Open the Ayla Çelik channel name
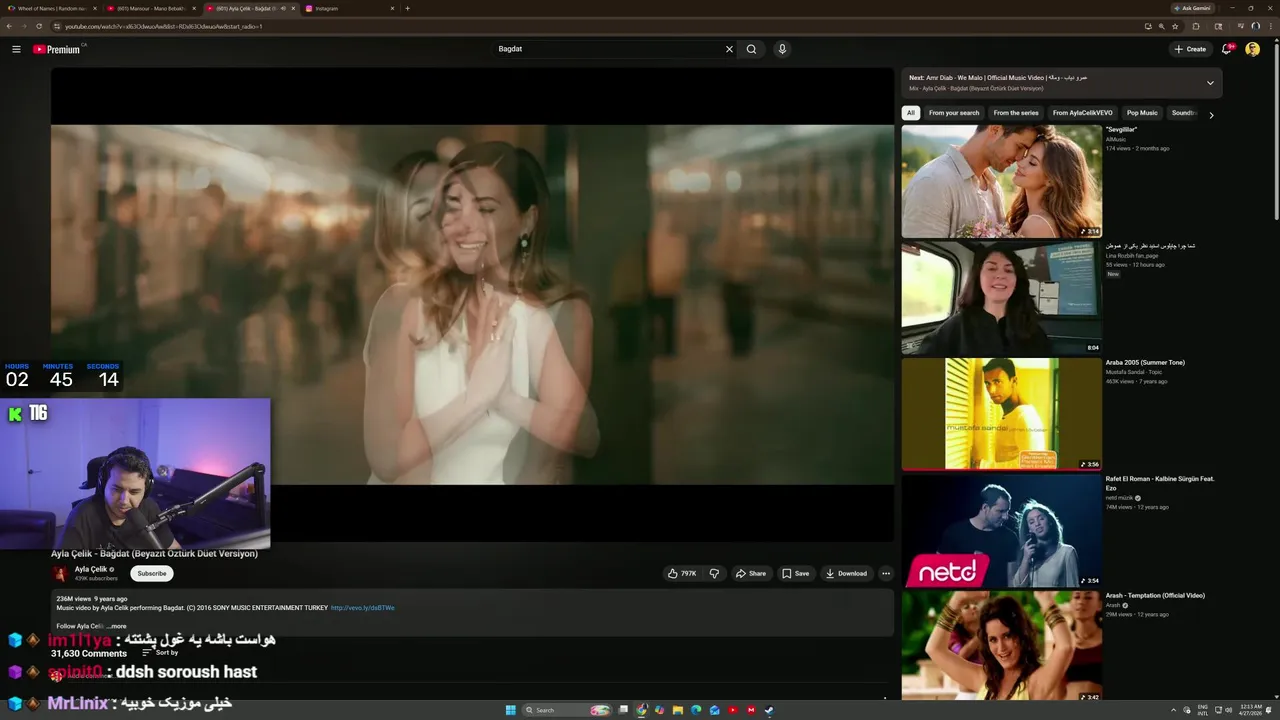Viewport: 1280px width, 720px height. [91, 569]
